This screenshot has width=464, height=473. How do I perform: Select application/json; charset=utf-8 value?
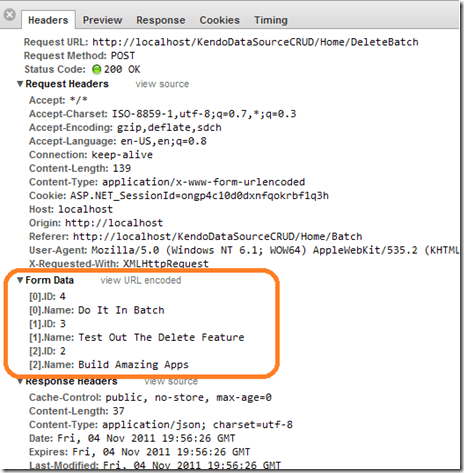tap(197, 425)
